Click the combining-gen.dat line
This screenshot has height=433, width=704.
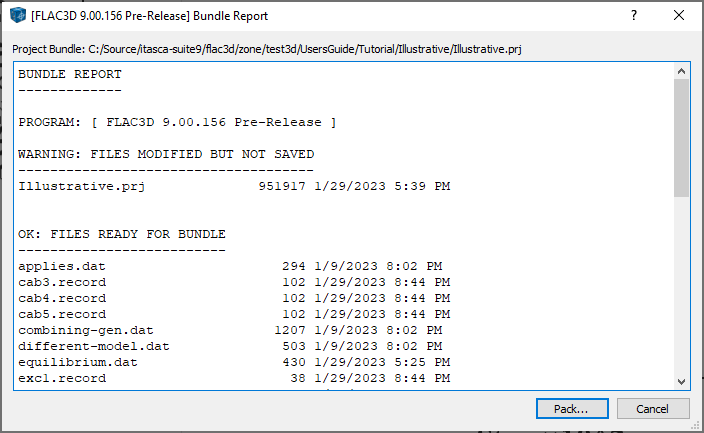pos(230,330)
